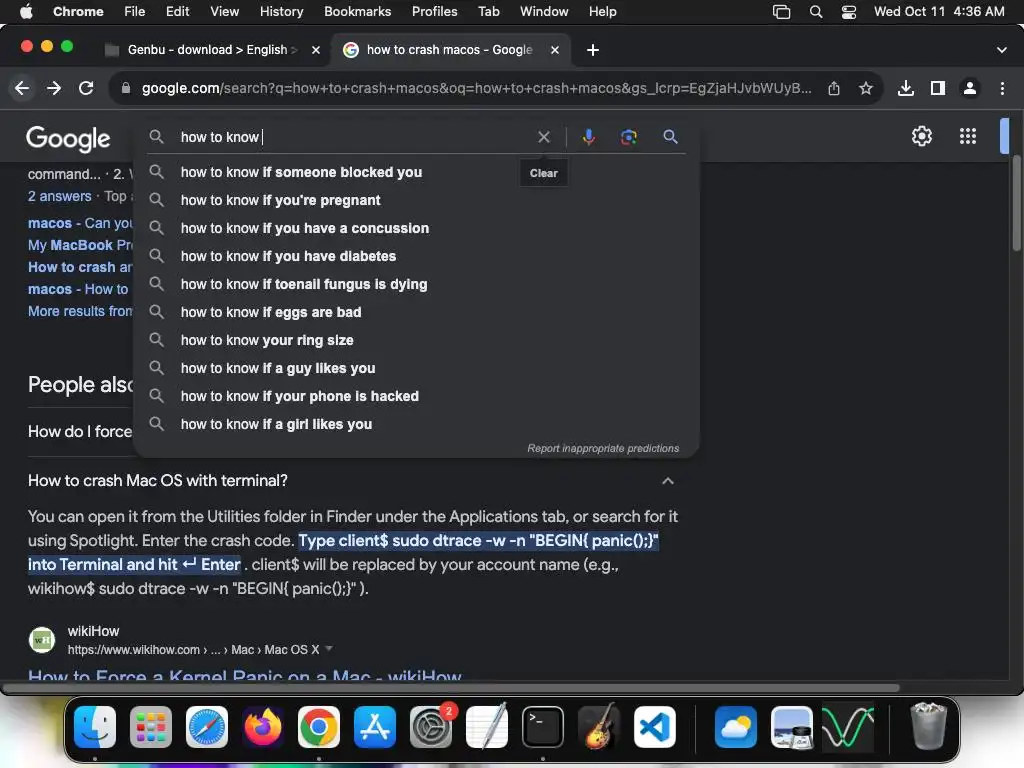The width and height of the screenshot is (1024, 768).
Task: Start voice search with the microphone icon
Action: click(588, 137)
